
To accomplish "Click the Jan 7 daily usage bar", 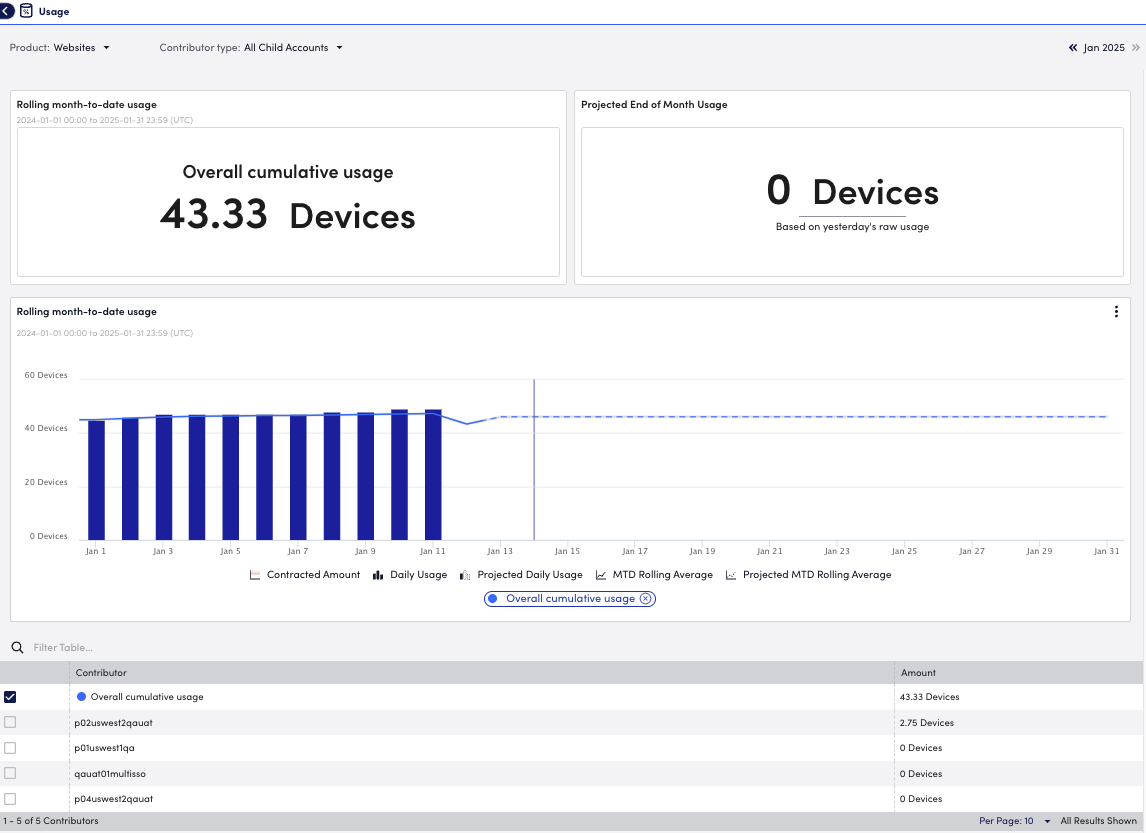I will click(x=298, y=478).
